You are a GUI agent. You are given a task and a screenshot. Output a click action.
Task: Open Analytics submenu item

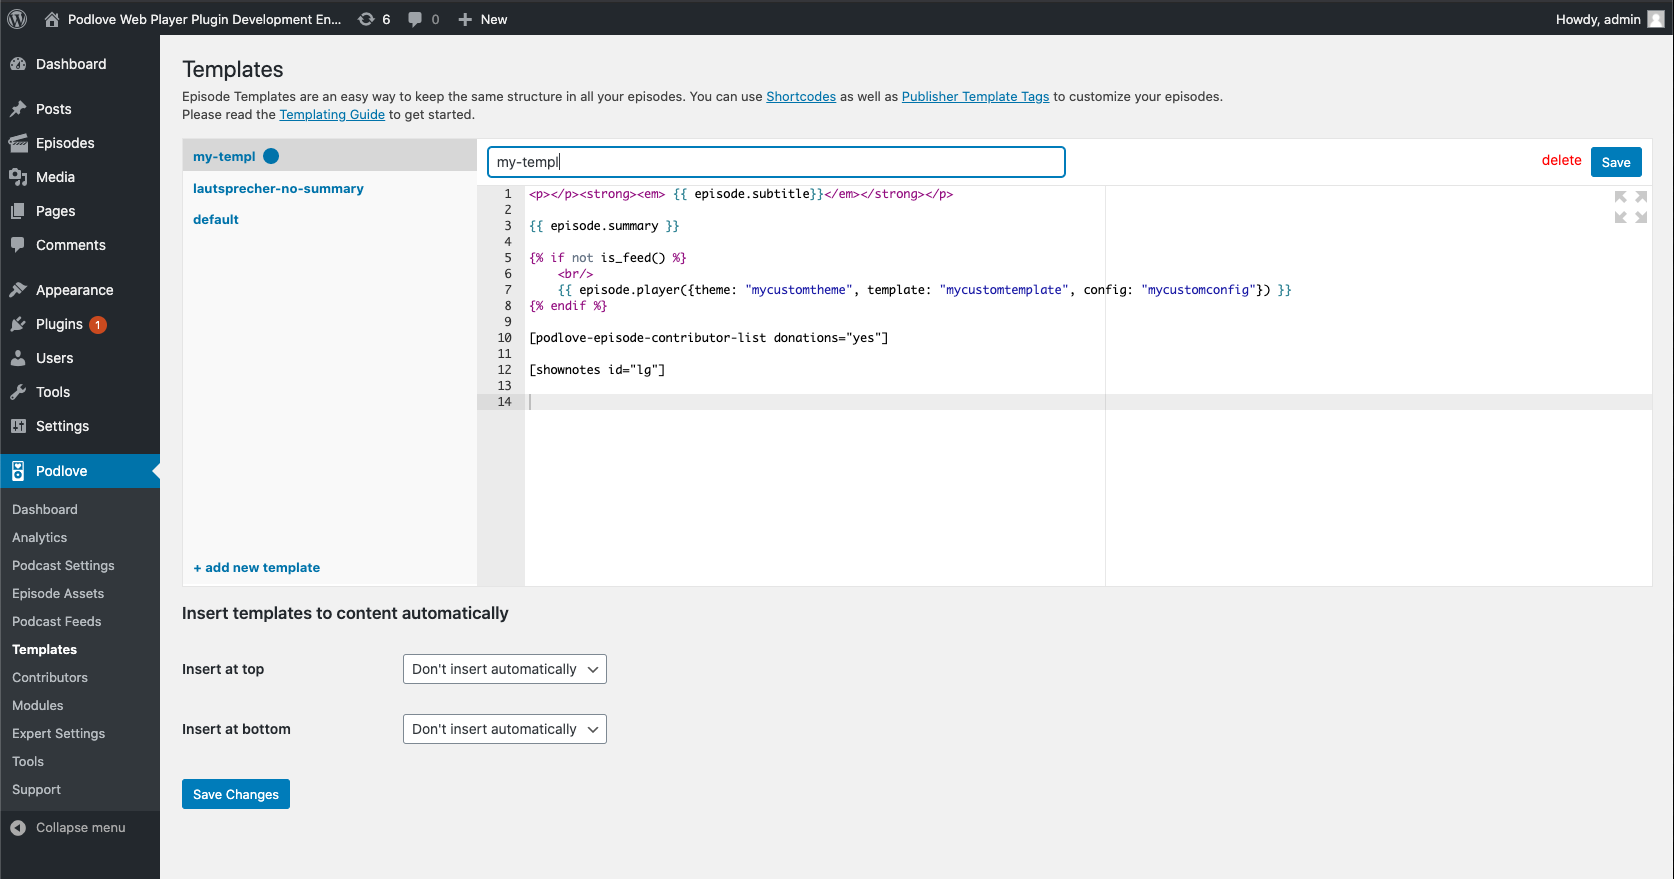[39, 537]
